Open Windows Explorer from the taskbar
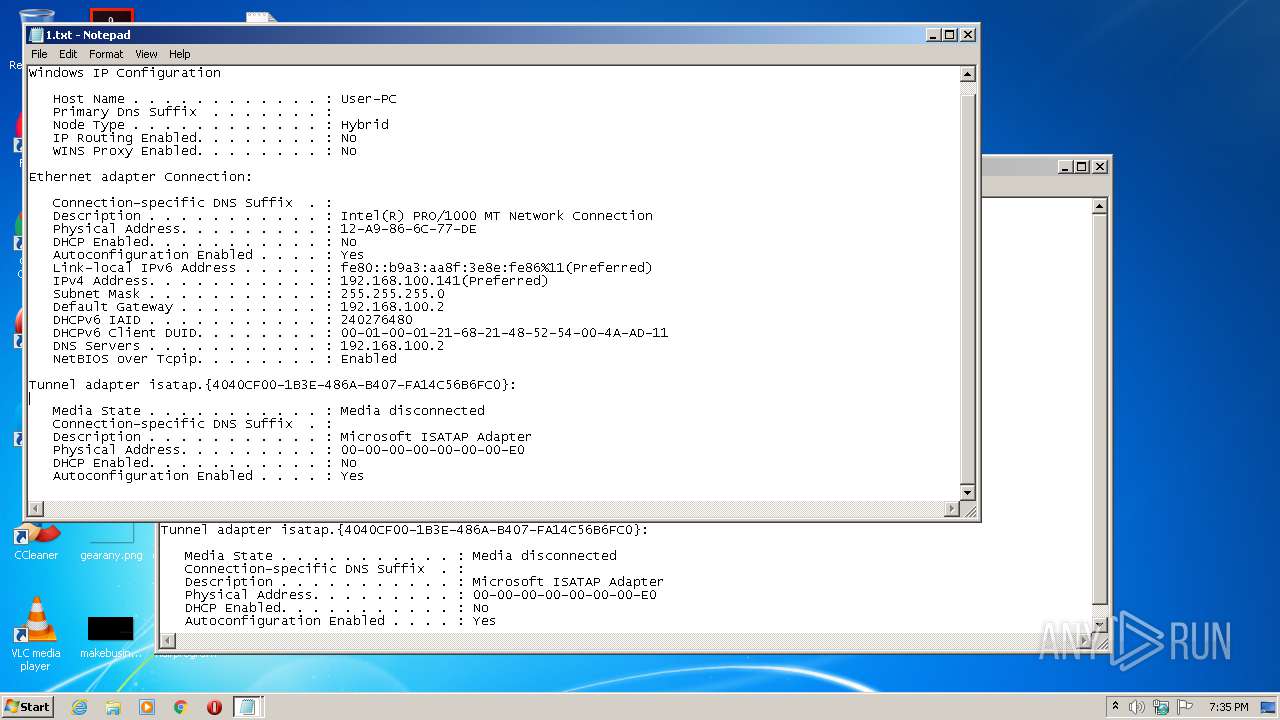 [113, 707]
